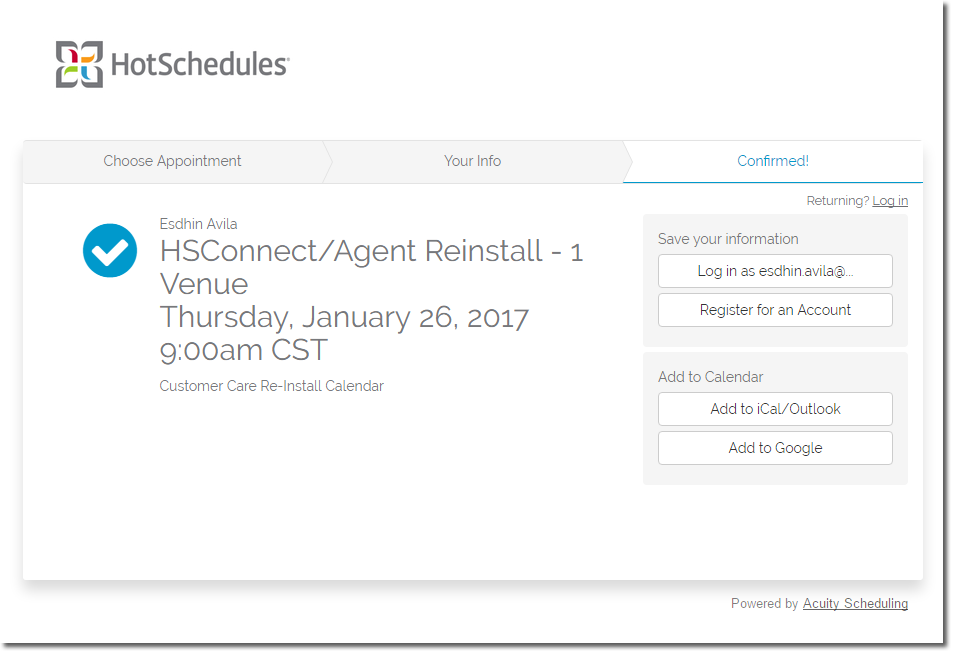Click the HotSchedules wordmark text
This screenshot has width=953, height=653.
coord(199,65)
